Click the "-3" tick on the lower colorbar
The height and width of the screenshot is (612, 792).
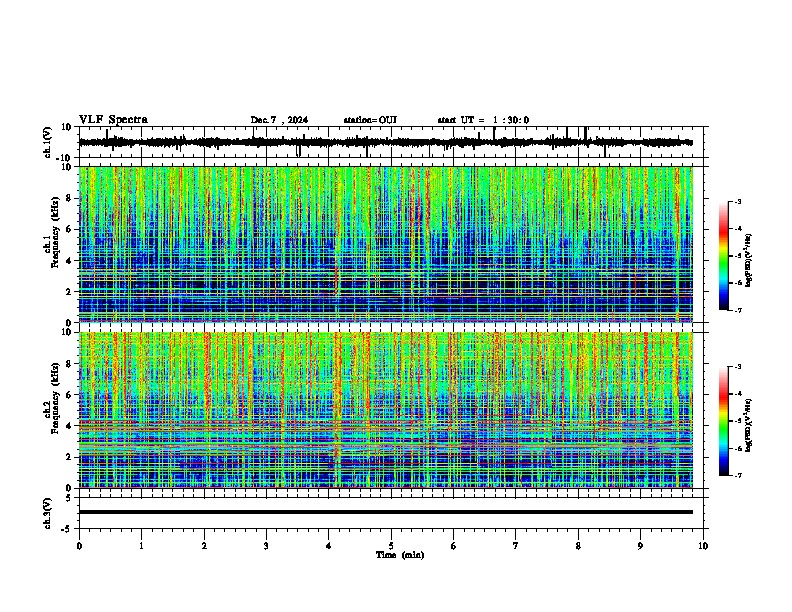tap(738, 367)
